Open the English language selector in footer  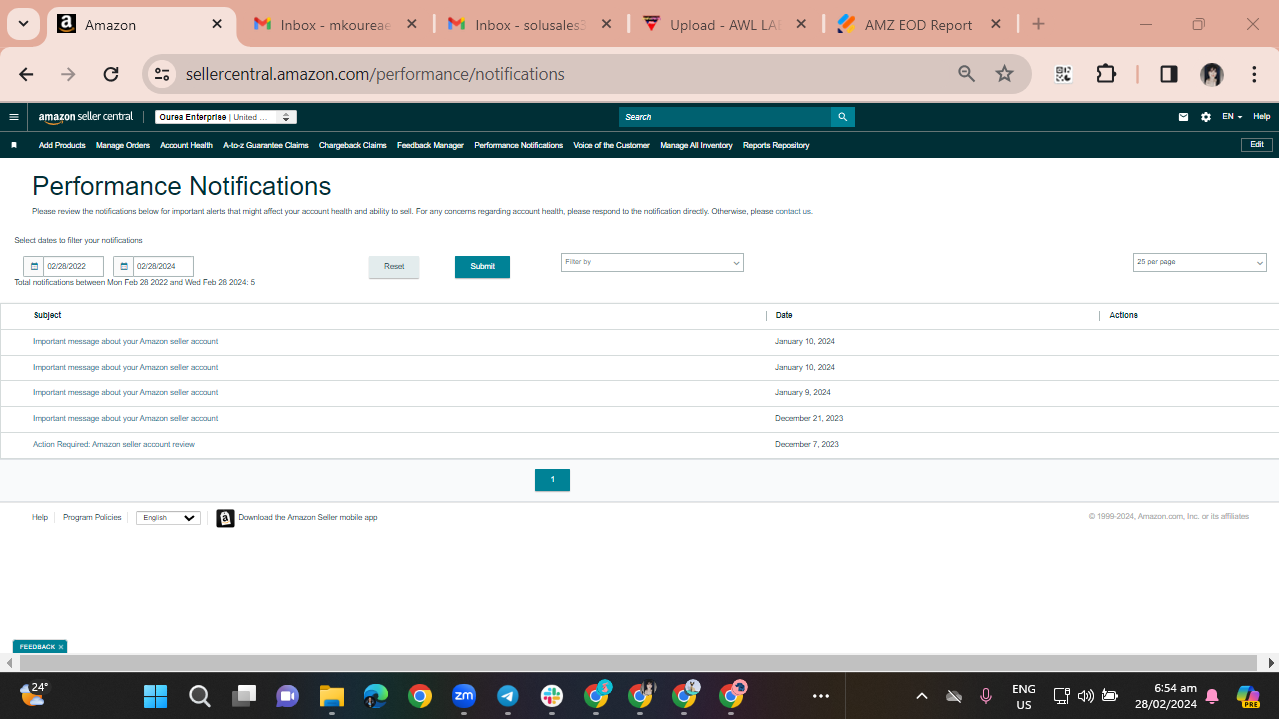[168, 518]
